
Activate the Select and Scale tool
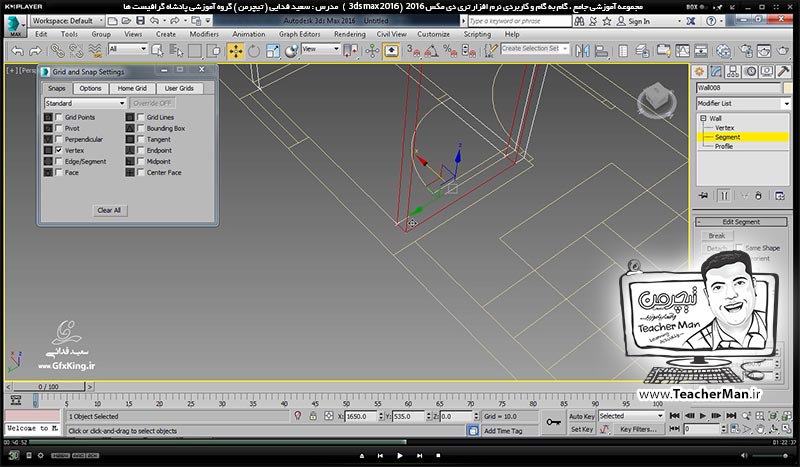[272, 51]
